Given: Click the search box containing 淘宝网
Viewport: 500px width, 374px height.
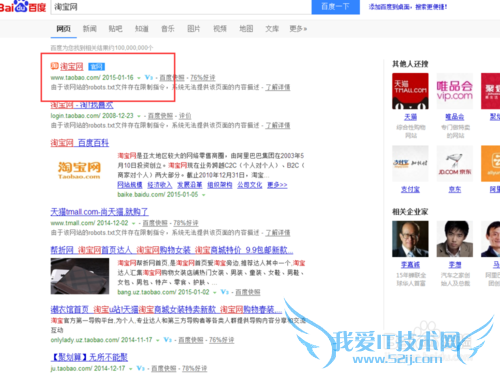Looking at the screenshot, I should (181, 7).
